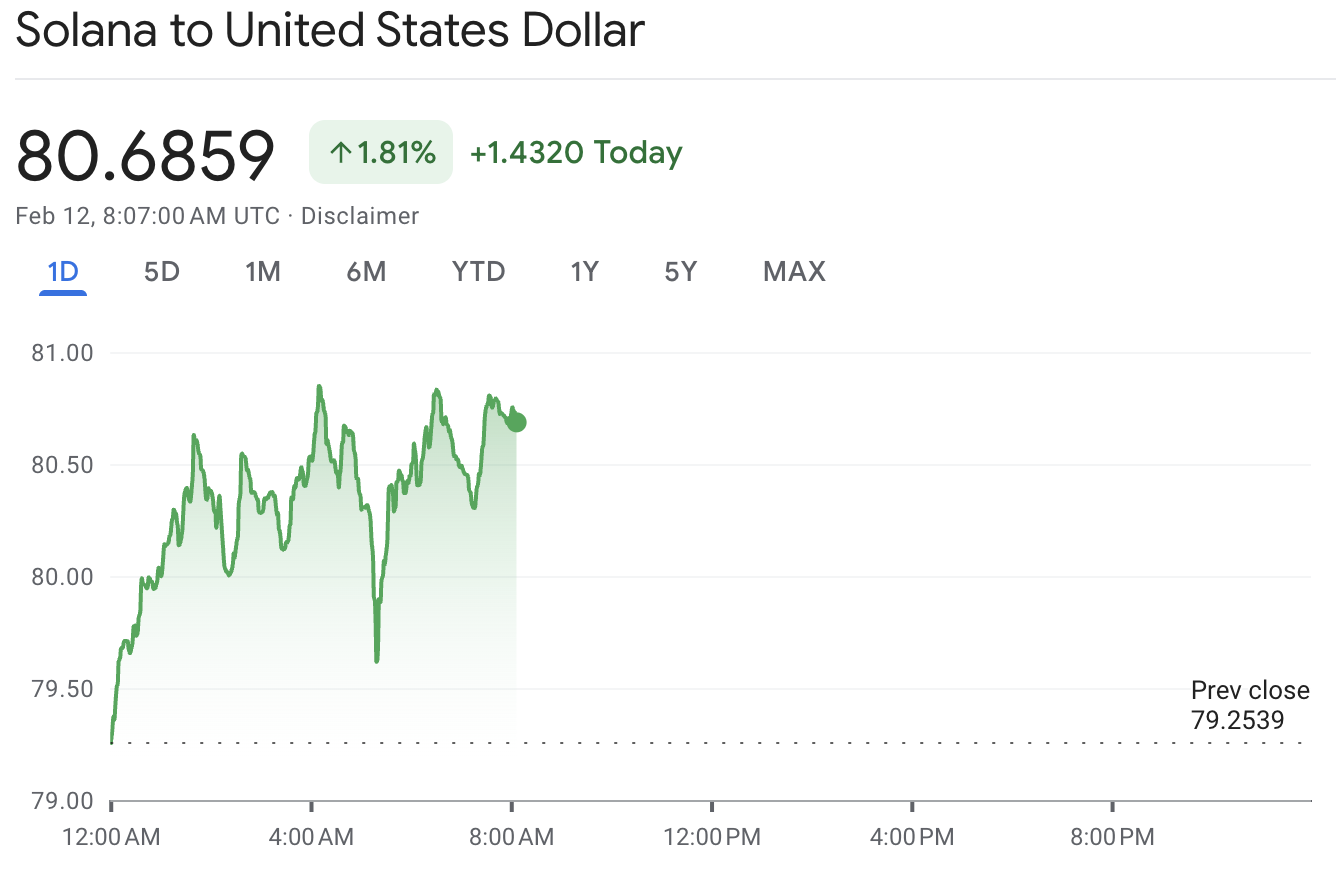Switch to the YTD chart

[478, 271]
